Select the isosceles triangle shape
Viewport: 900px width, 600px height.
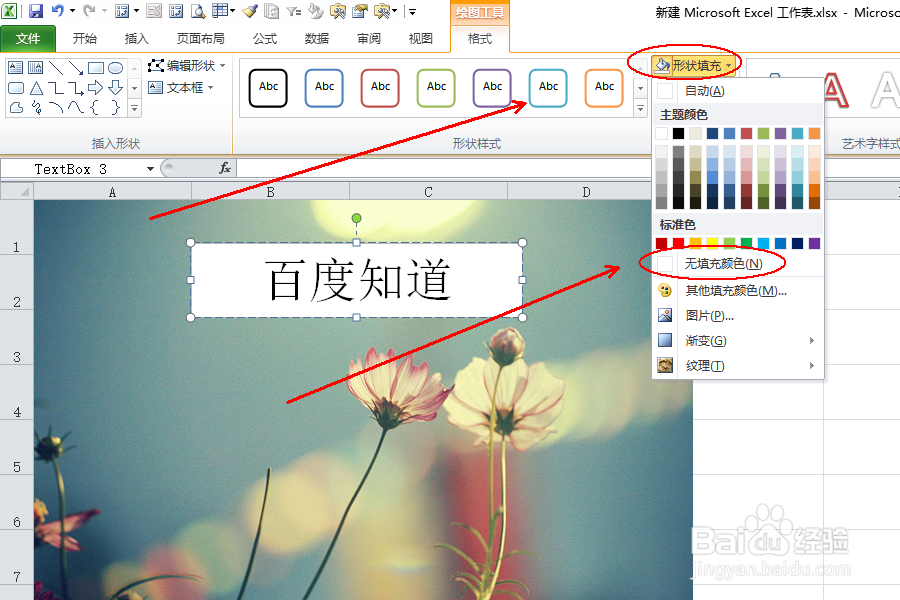point(36,88)
